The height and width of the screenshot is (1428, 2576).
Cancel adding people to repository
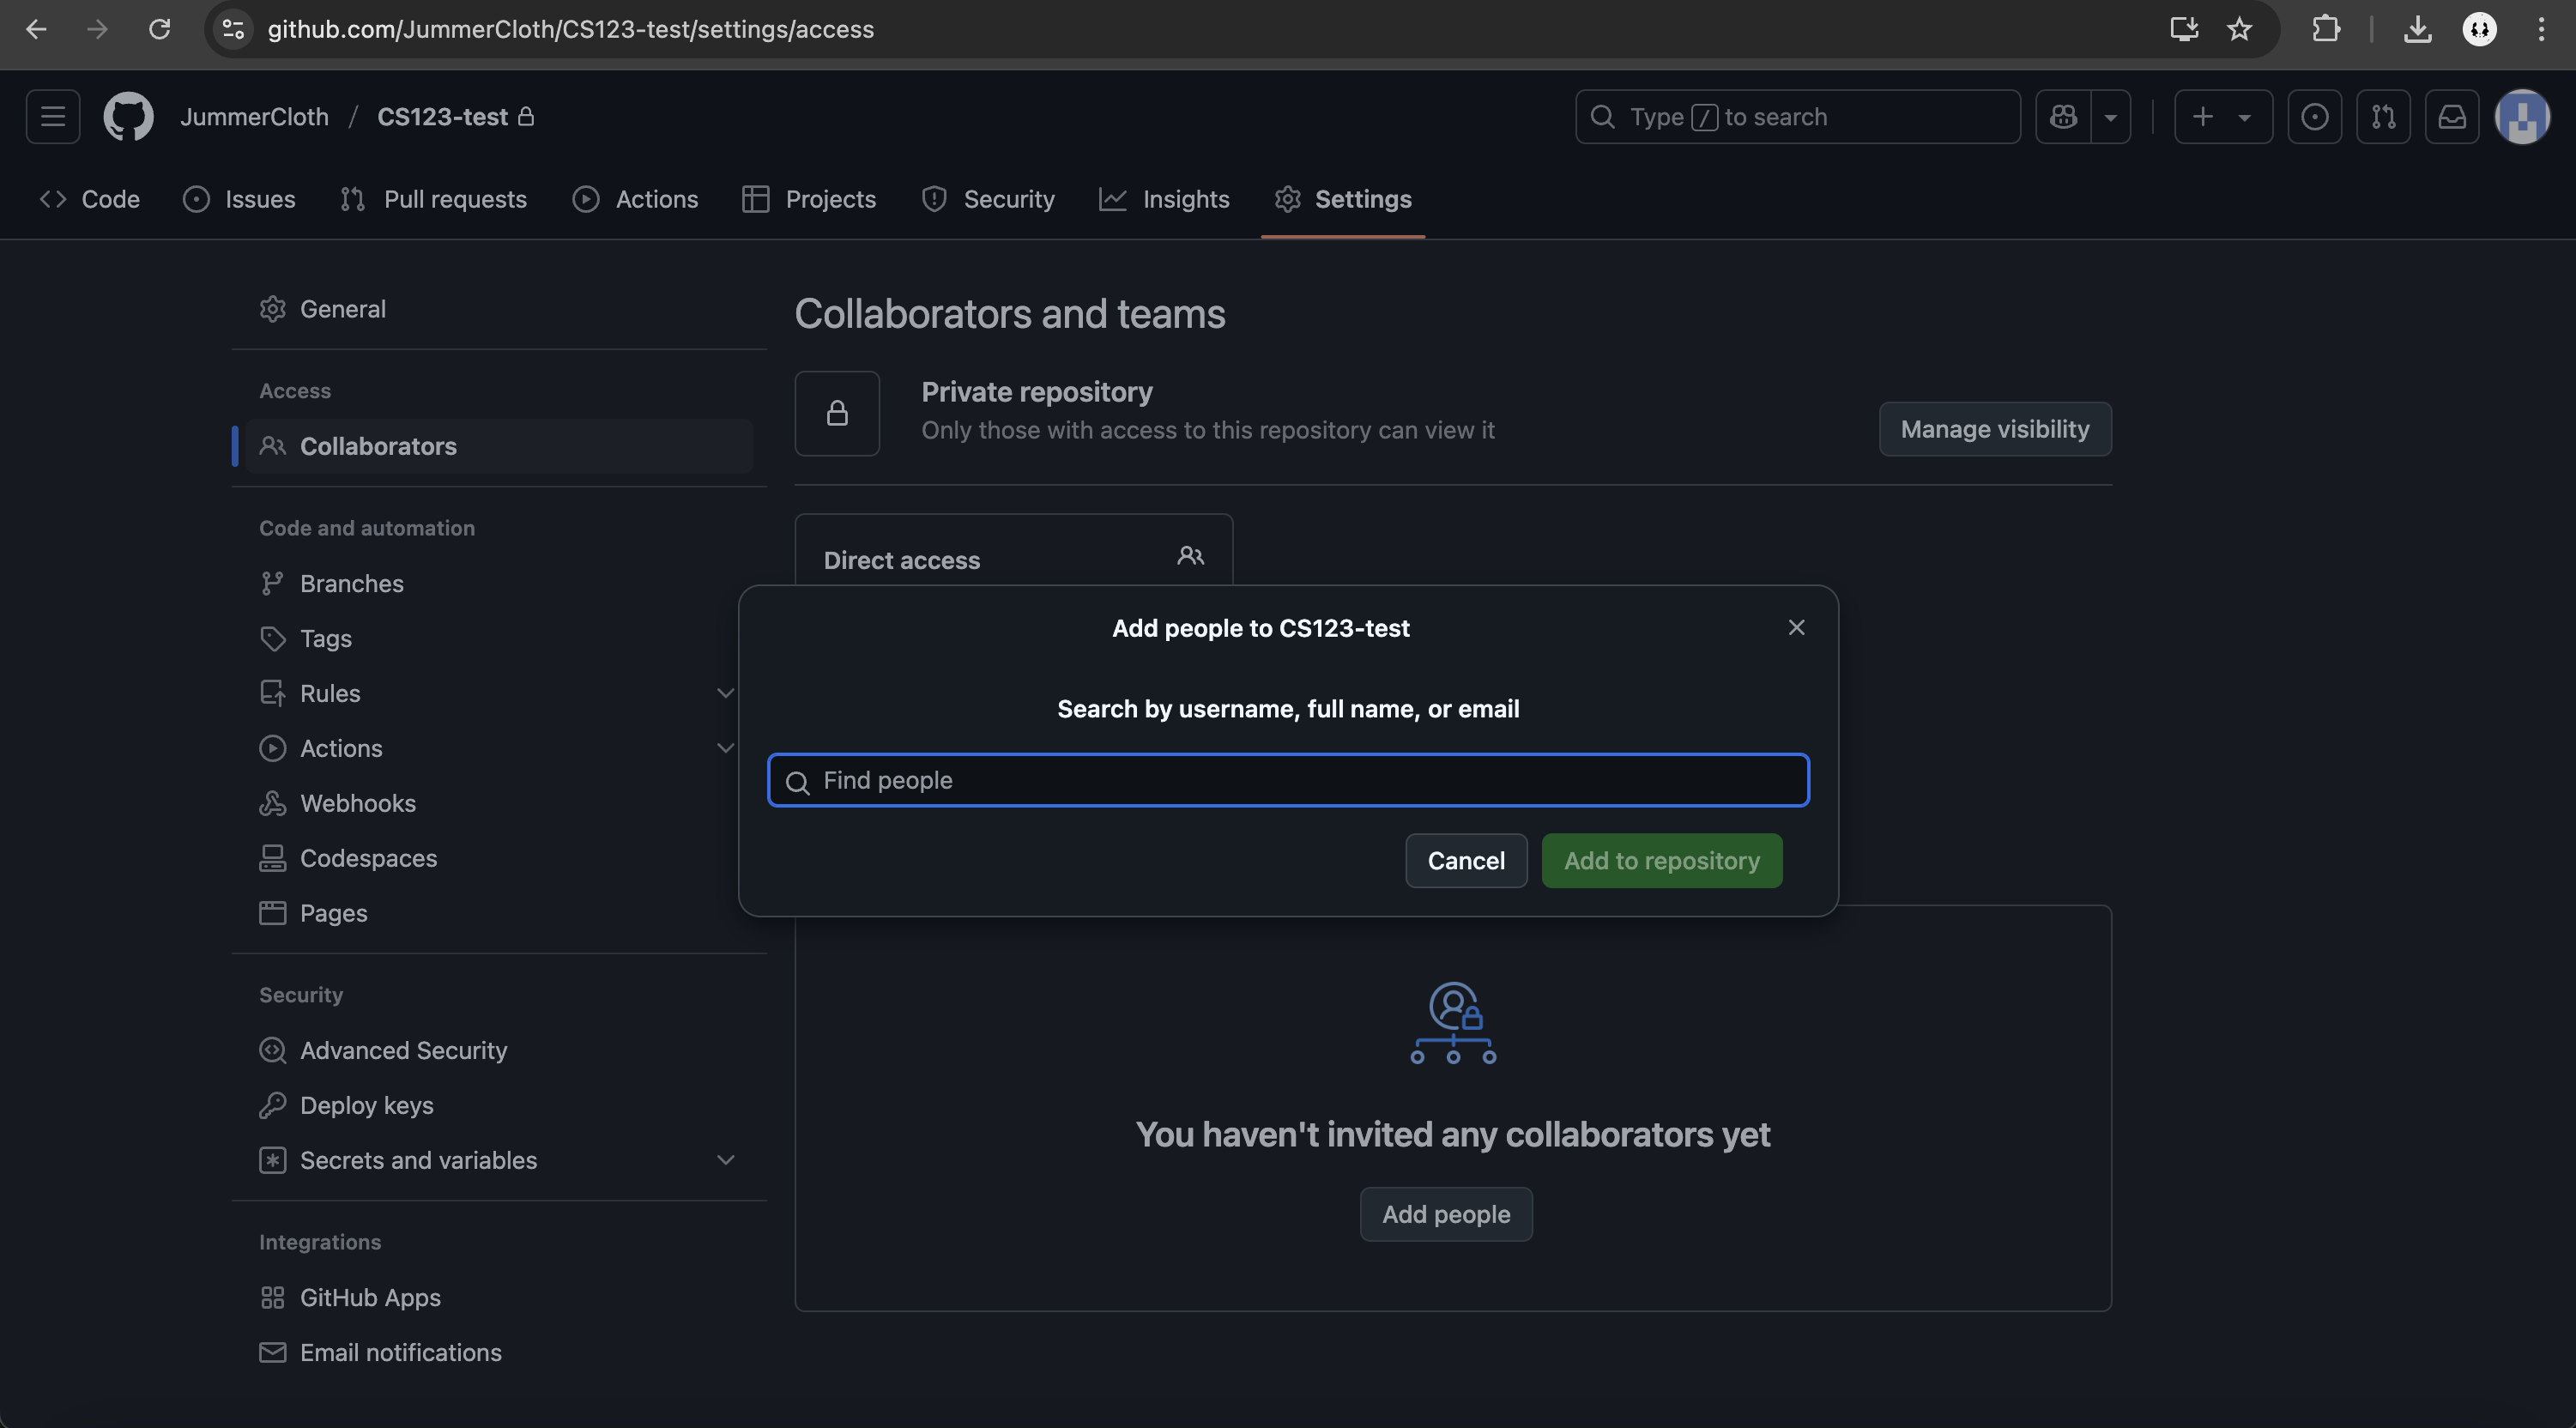[x=1466, y=860]
